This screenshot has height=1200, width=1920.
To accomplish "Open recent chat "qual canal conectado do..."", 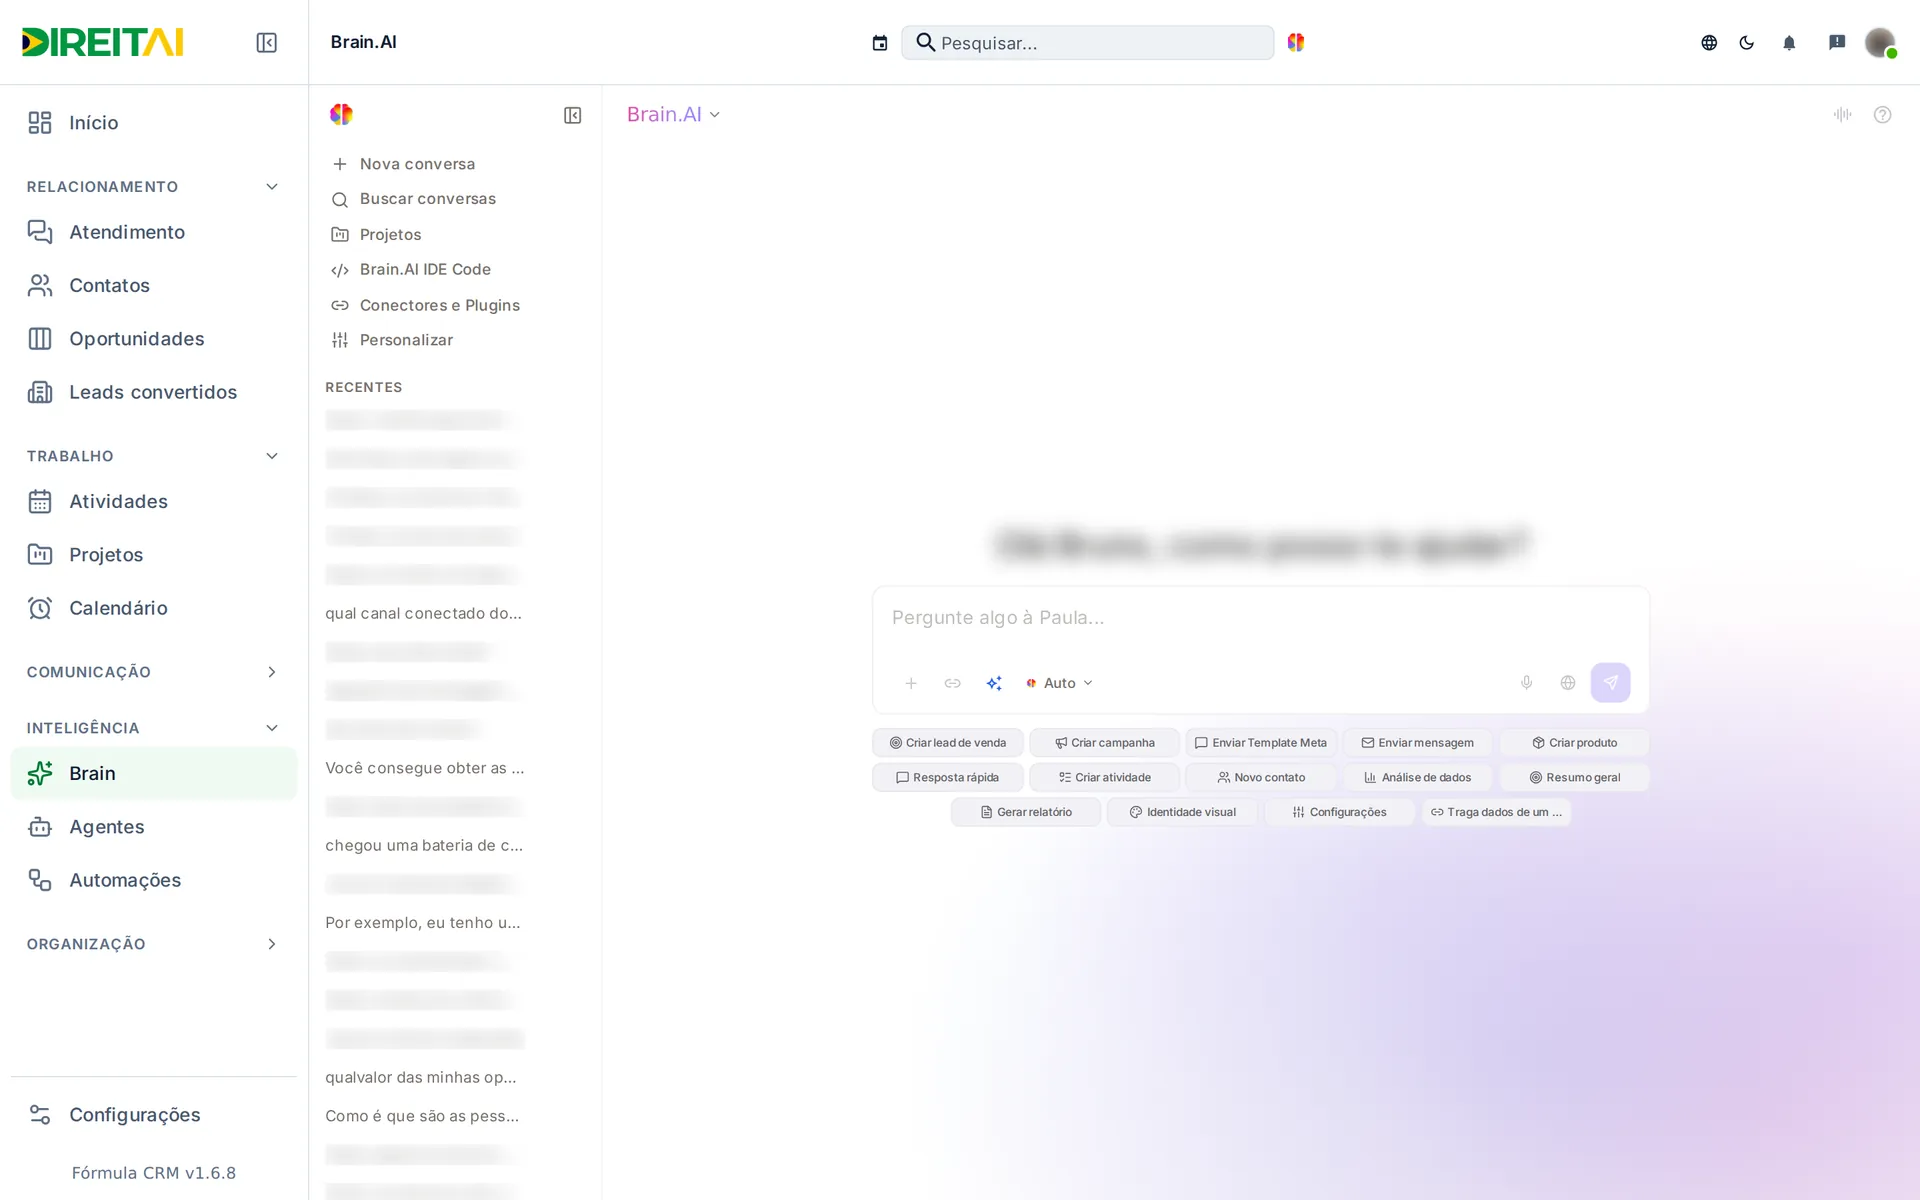I will (423, 613).
